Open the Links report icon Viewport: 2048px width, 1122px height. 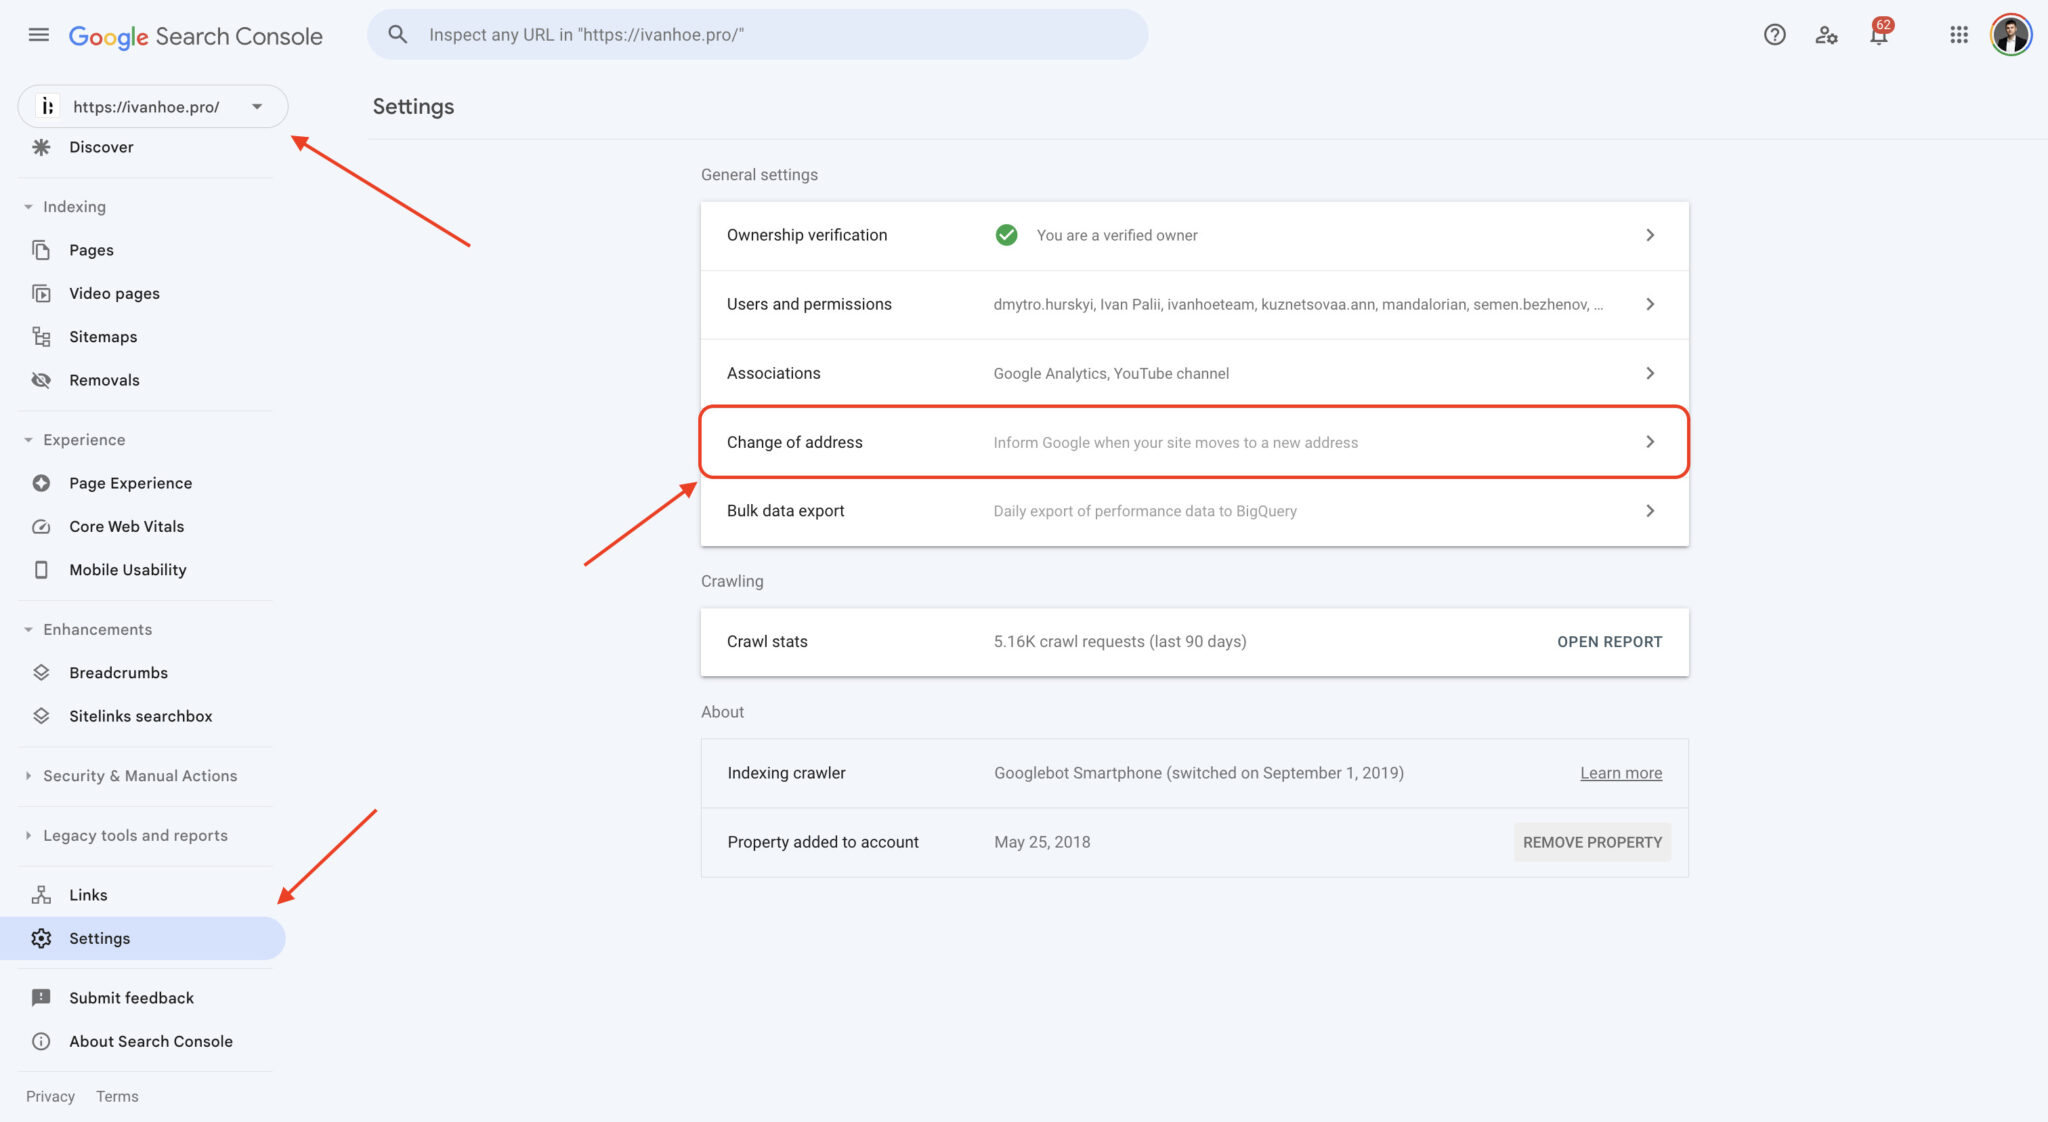click(x=40, y=894)
